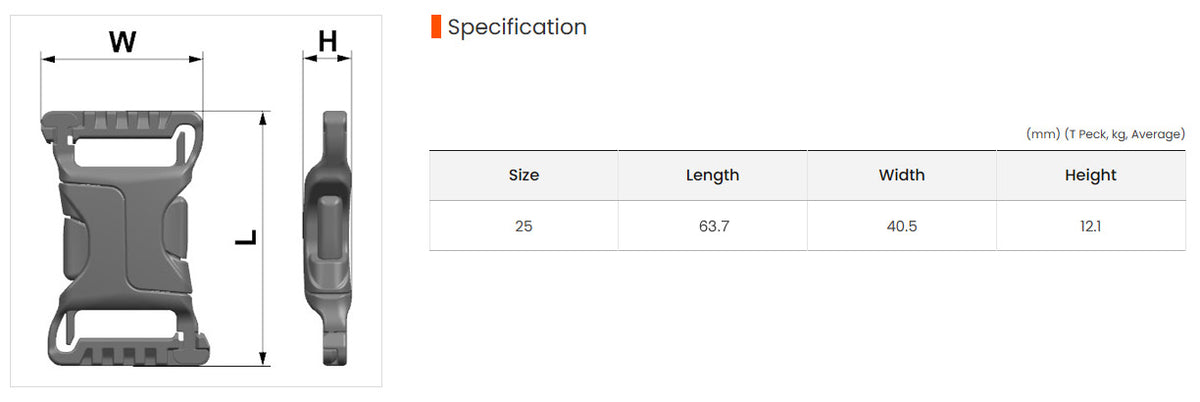
Task: Click the height value 12.1 cell
Action: pyautogui.click(x=1090, y=226)
